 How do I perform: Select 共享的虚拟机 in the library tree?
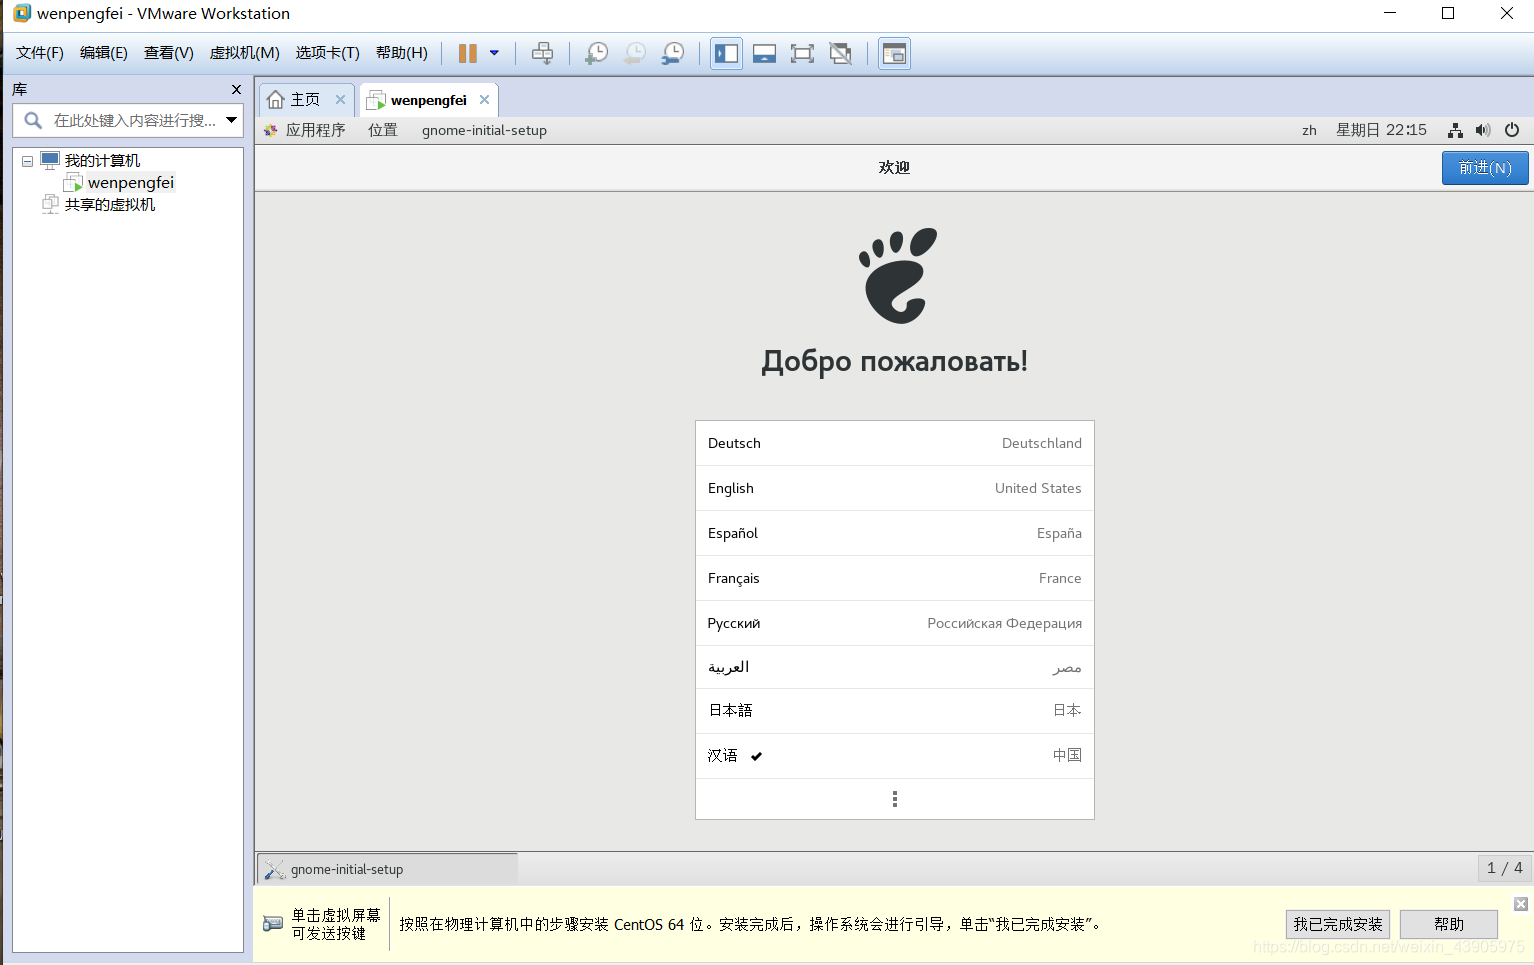pyautogui.click(x=110, y=205)
